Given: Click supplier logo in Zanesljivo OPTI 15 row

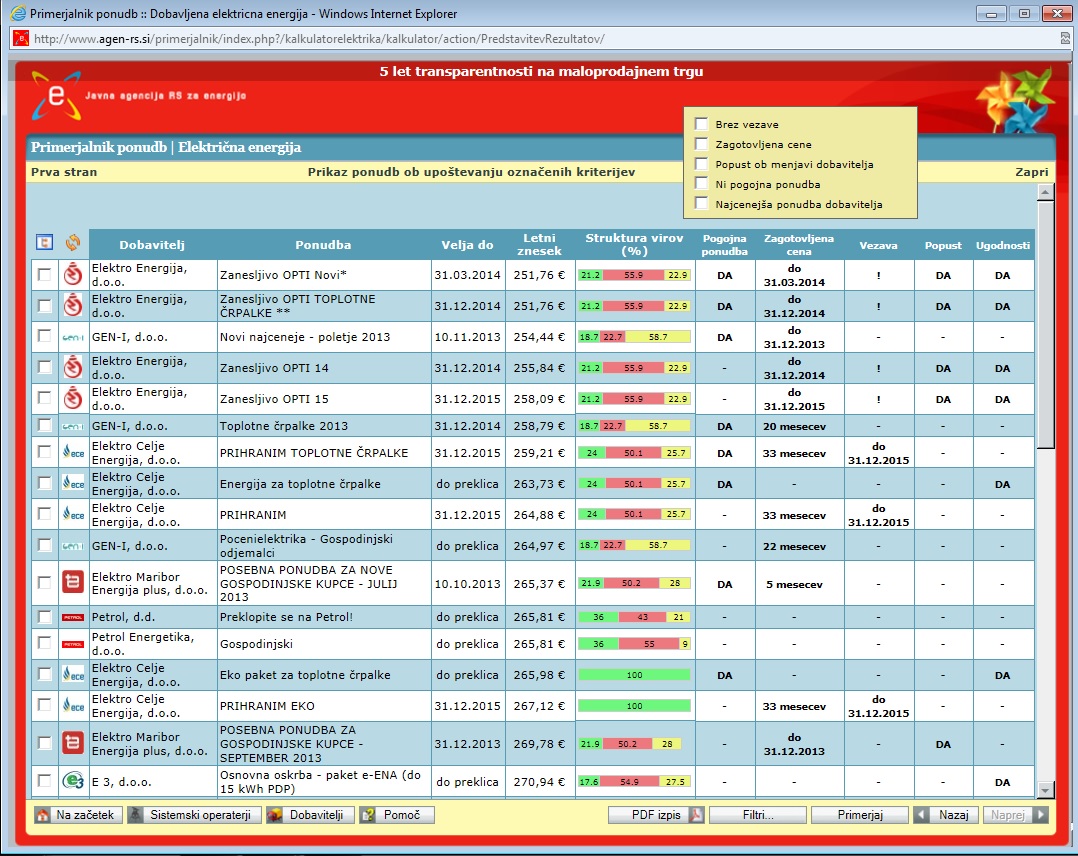Looking at the screenshot, I should click(x=74, y=398).
